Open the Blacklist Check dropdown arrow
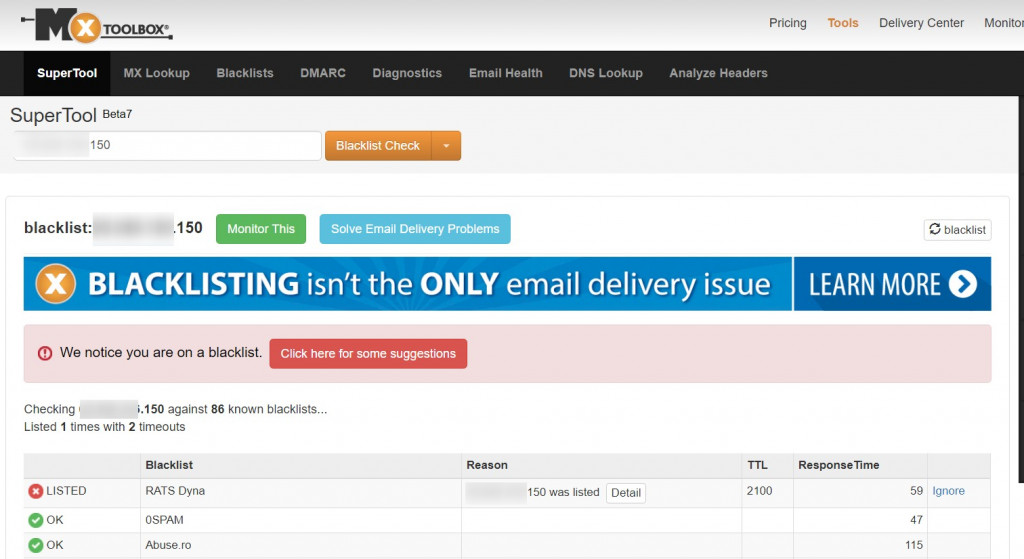The width and height of the screenshot is (1024, 559). [447, 146]
